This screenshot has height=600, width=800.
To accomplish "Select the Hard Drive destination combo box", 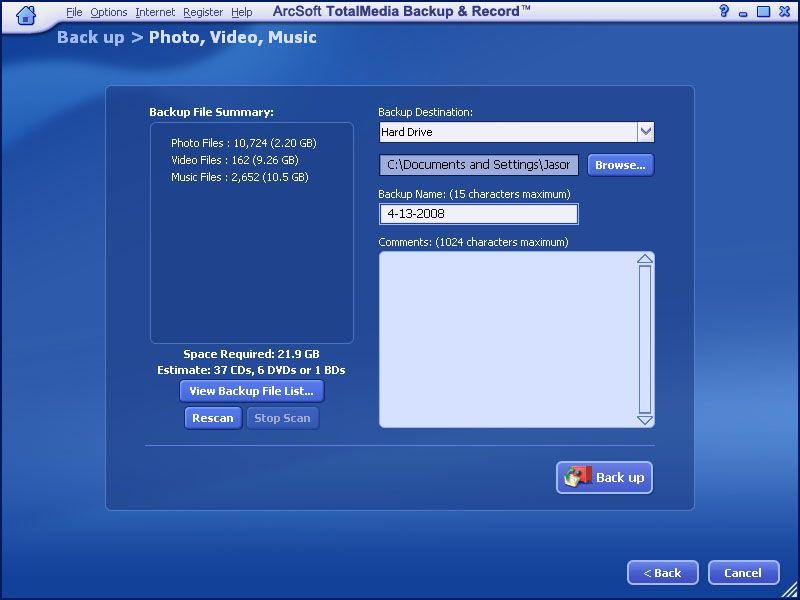I will point(516,132).
